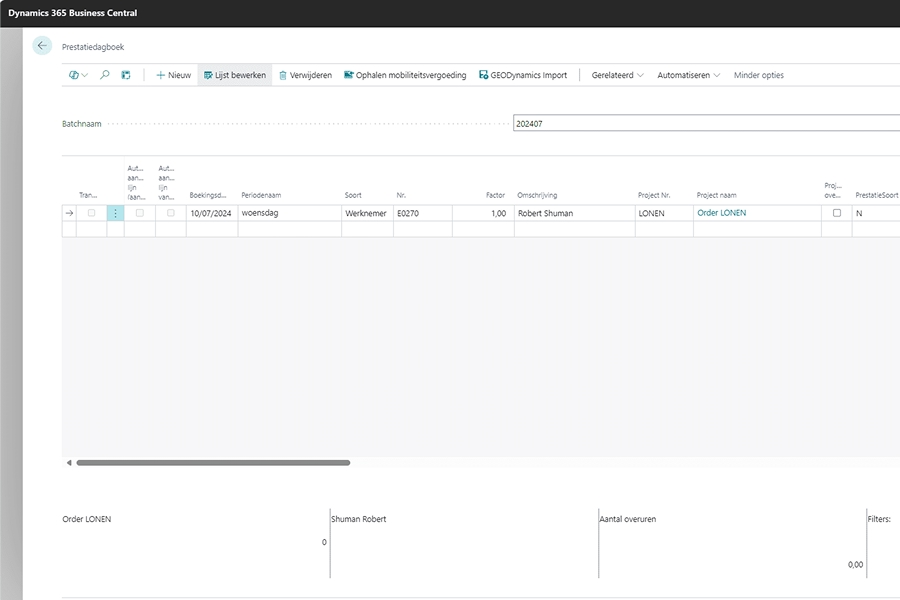Click the horizontal scrollbar below the grid
Viewport: 900px width, 600px height.
pos(213,463)
